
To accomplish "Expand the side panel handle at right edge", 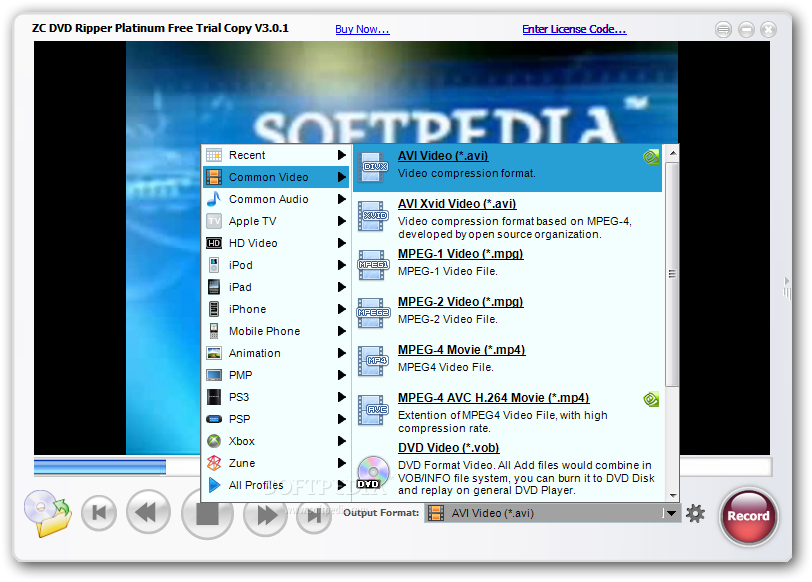I will pyautogui.click(x=787, y=288).
